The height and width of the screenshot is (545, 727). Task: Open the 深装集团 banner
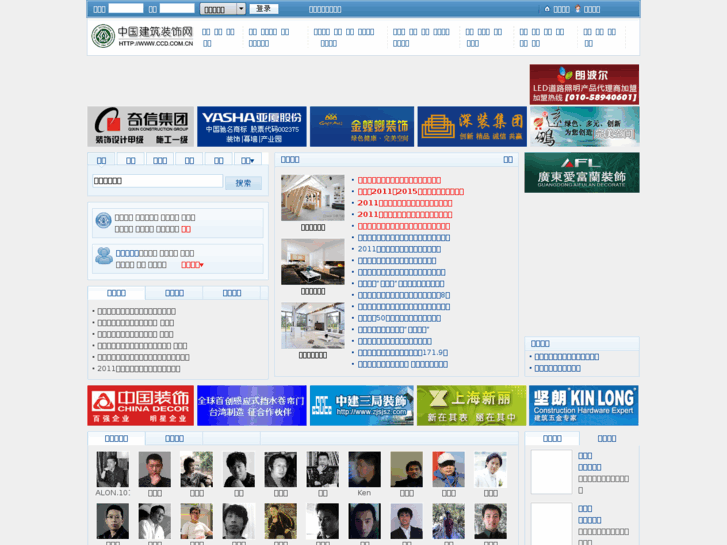click(472, 127)
